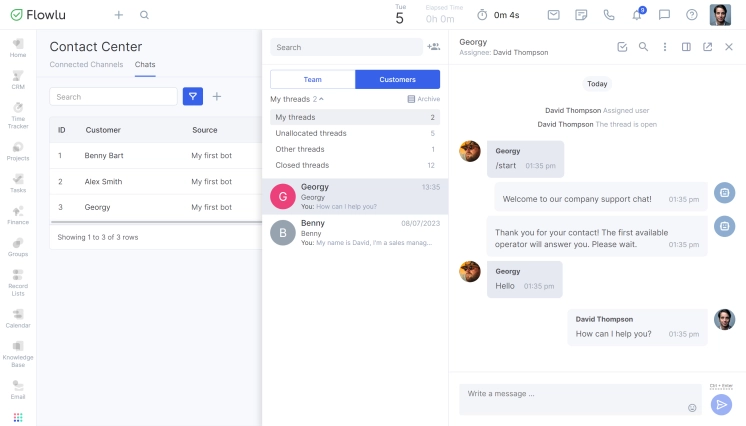Image resolution: width=746 pixels, height=426 pixels.
Task: Go to Projects in the sidebar
Action: pyautogui.click(x=18, y=151)
